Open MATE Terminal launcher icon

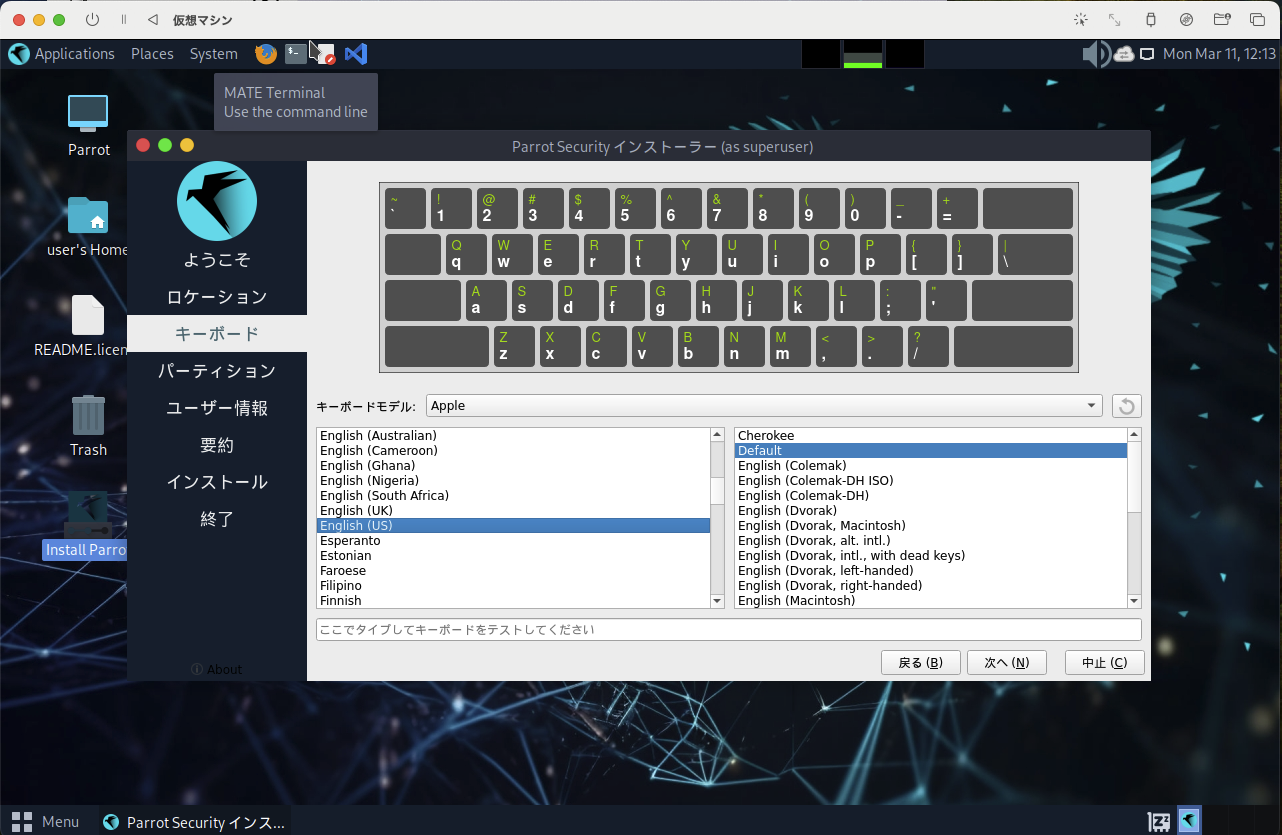(x=295, y=53)
